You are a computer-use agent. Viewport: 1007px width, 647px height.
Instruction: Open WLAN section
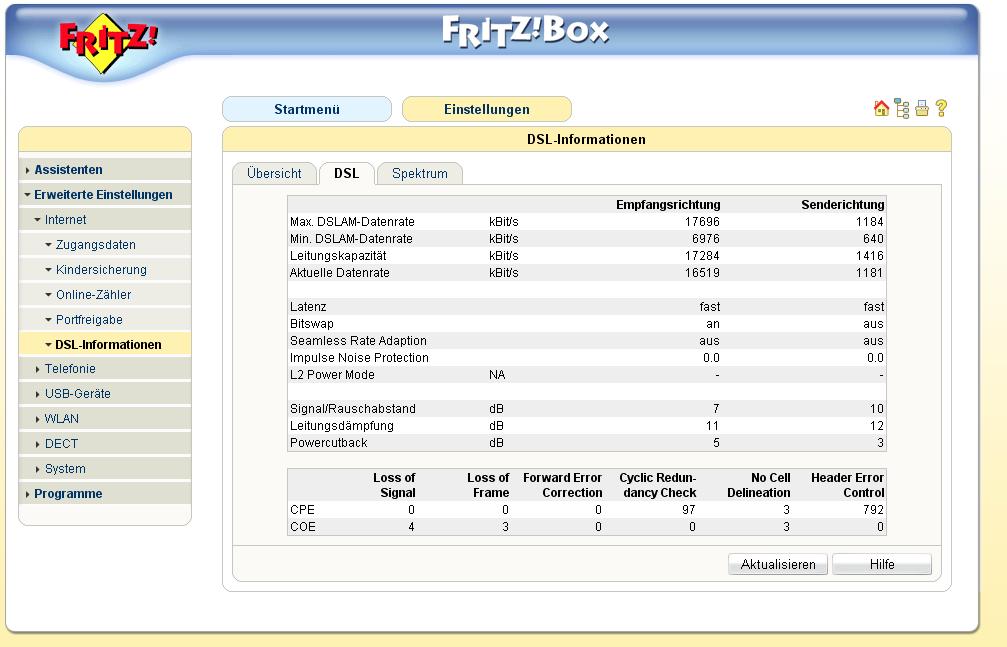[62, 419]
